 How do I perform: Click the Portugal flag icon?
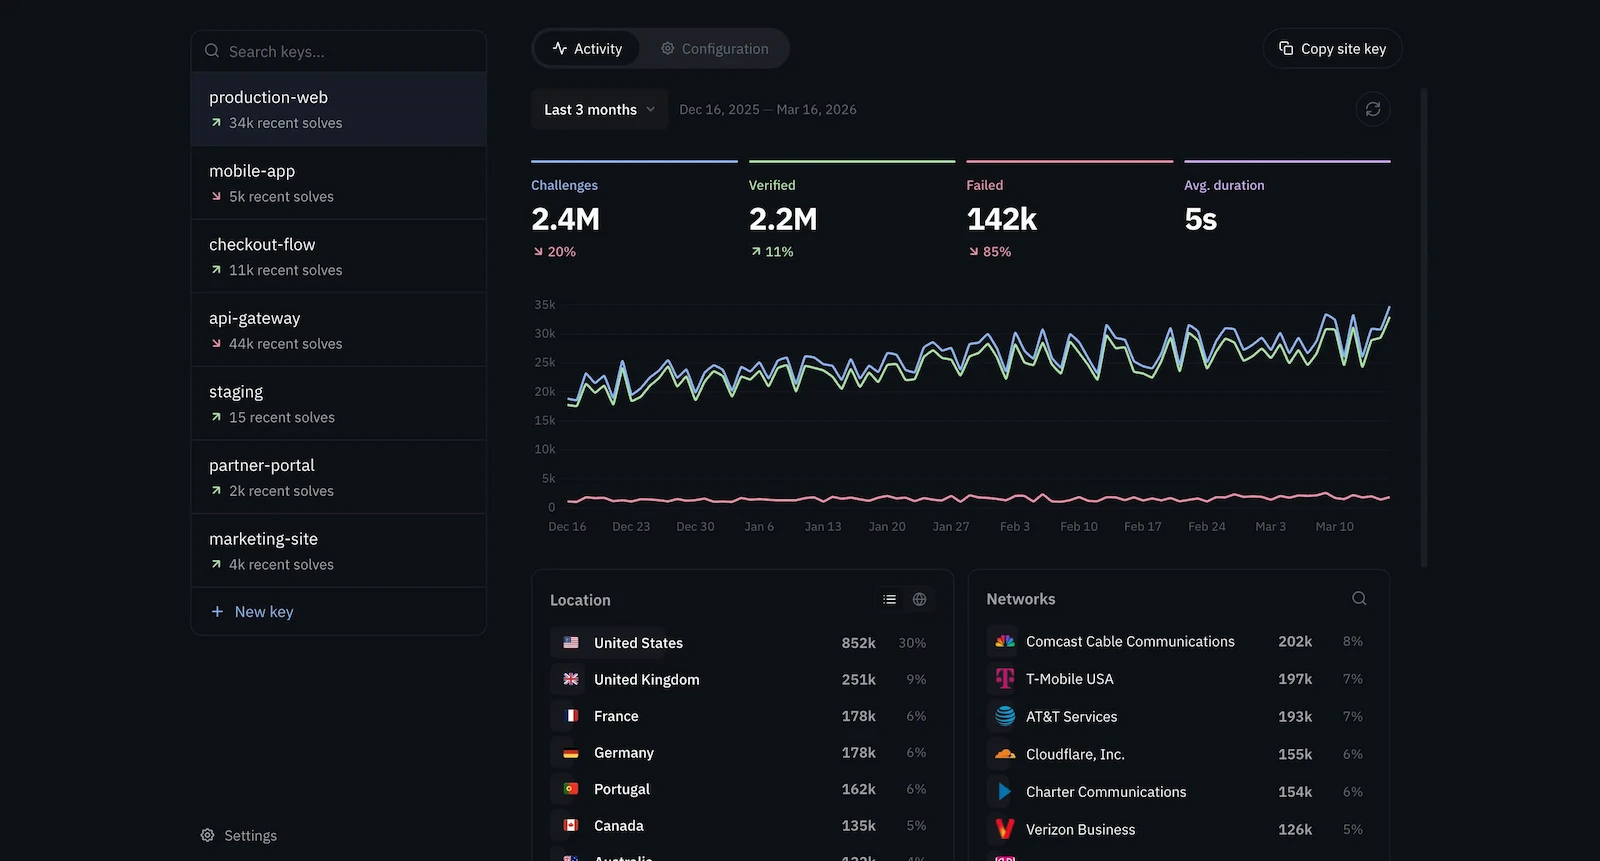[x=571, y=789]
